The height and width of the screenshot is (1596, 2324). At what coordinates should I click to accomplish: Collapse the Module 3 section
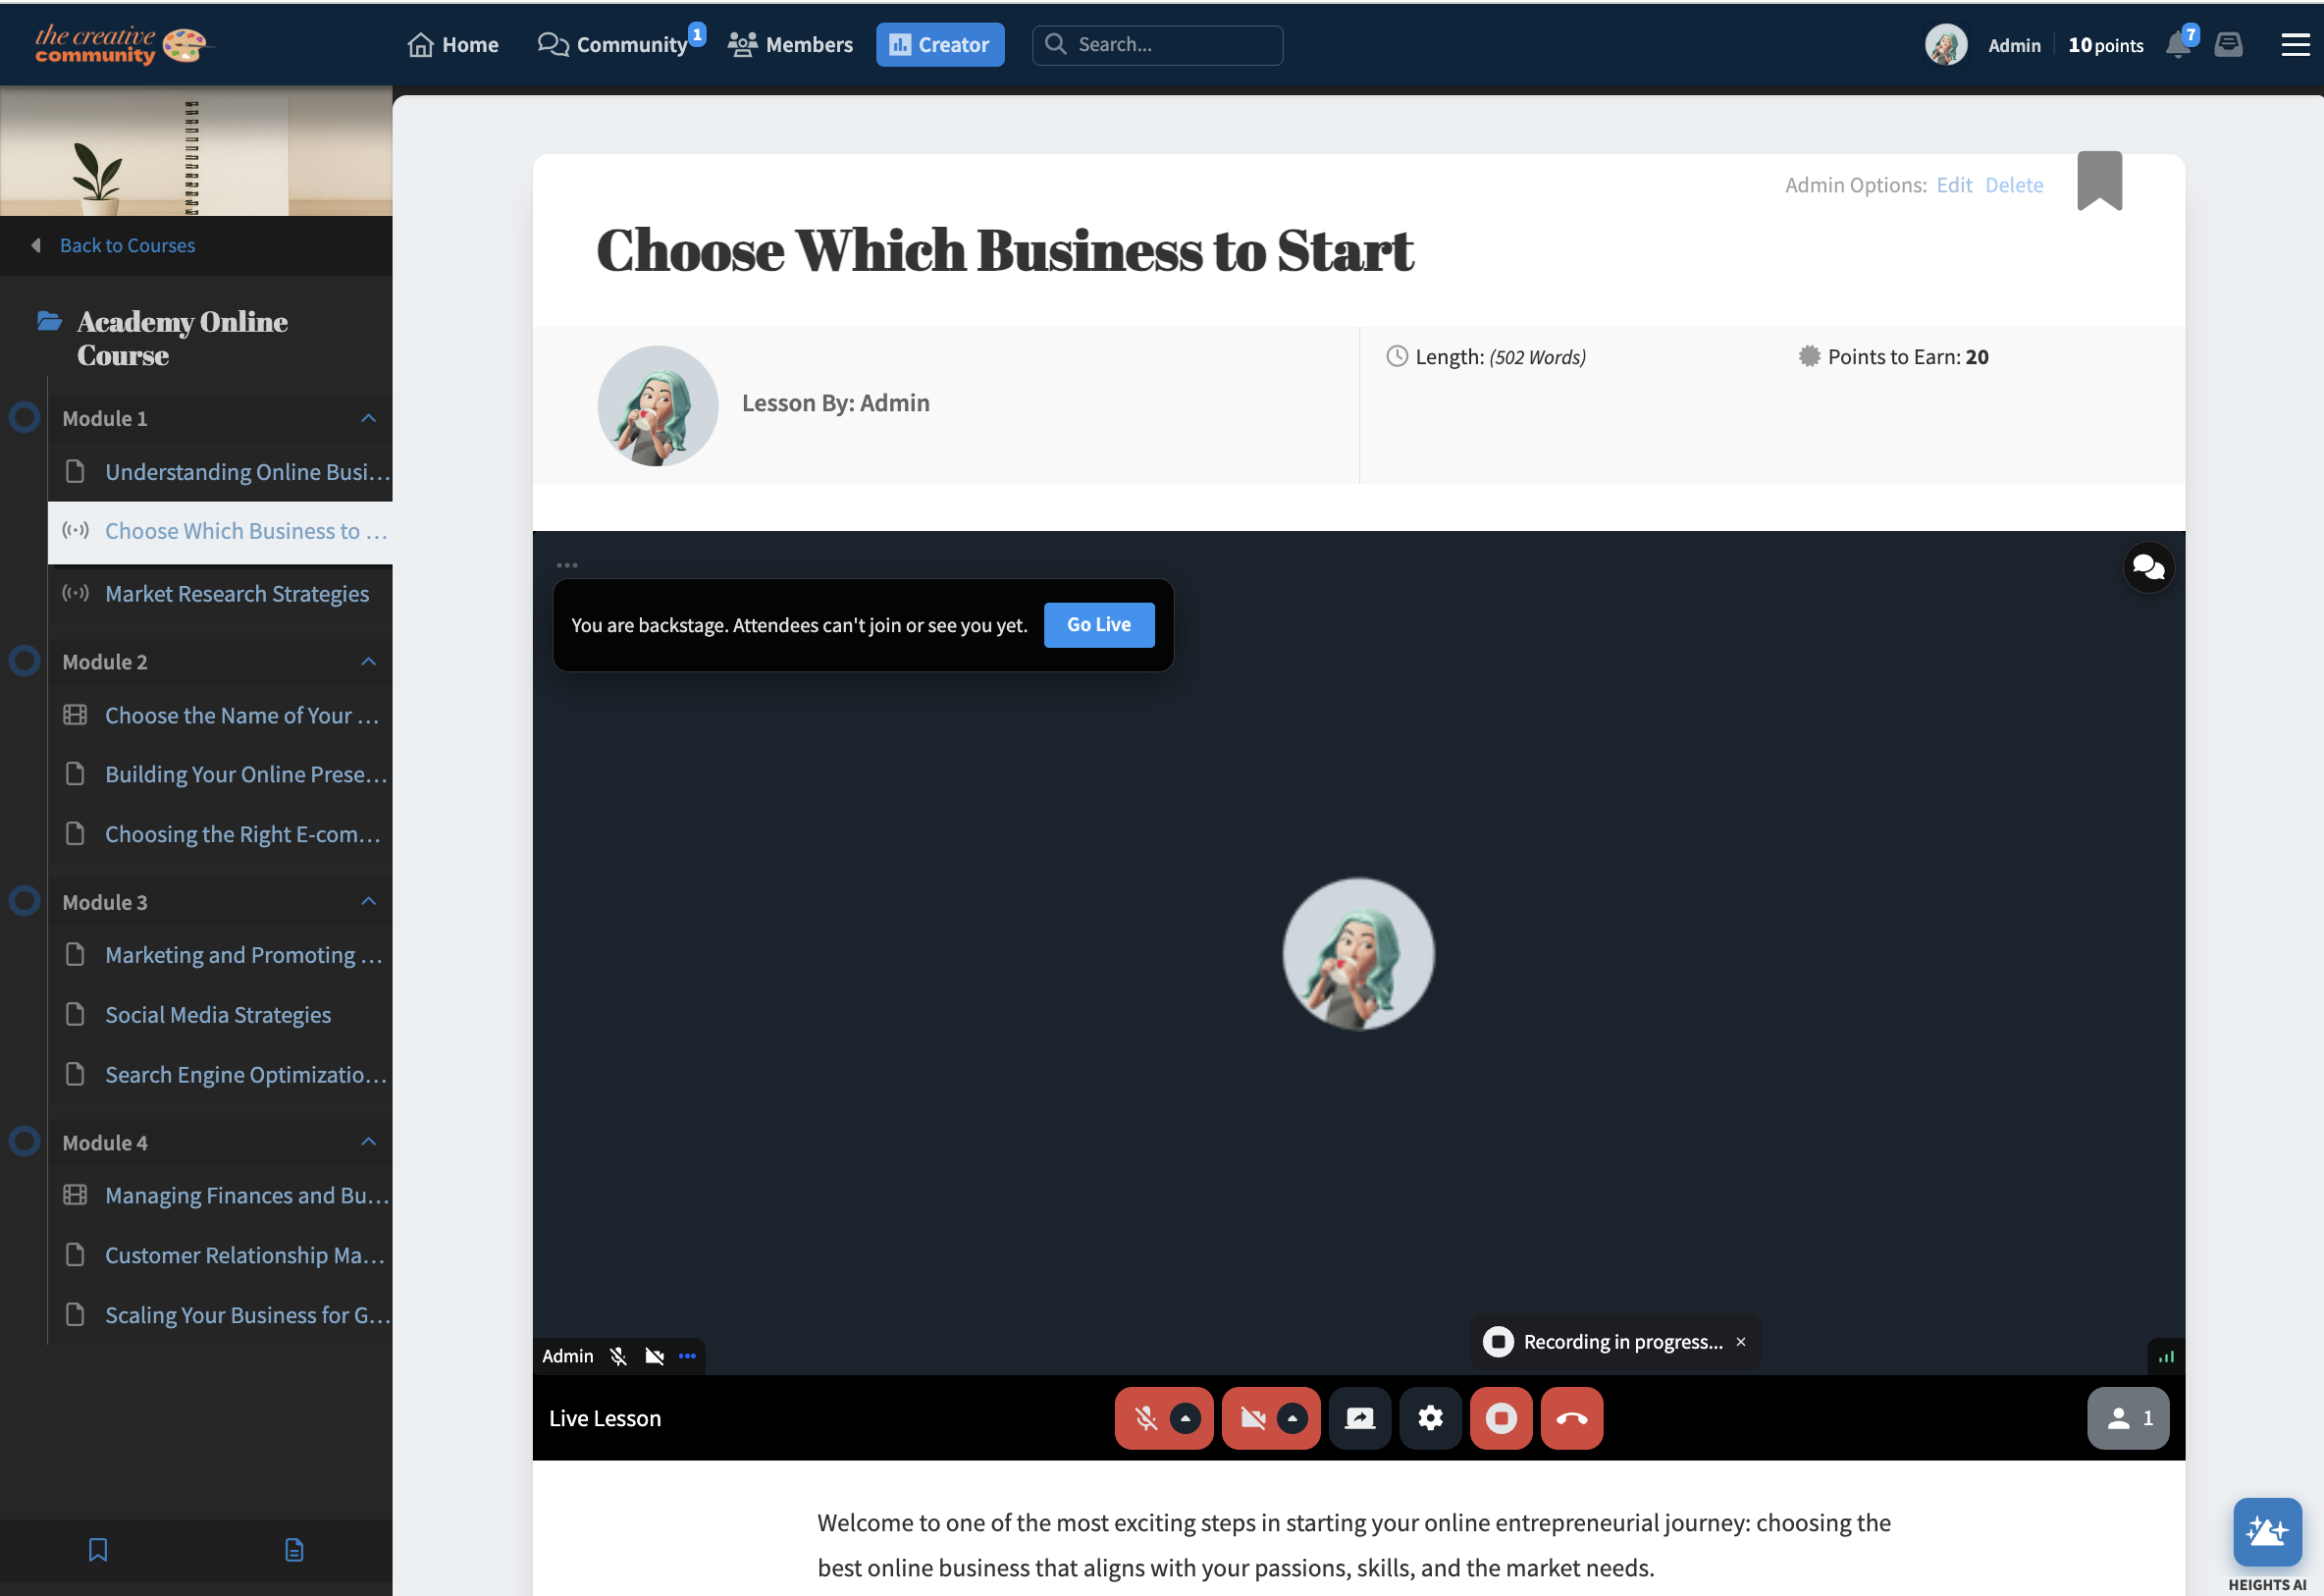[x=368, y=902]
